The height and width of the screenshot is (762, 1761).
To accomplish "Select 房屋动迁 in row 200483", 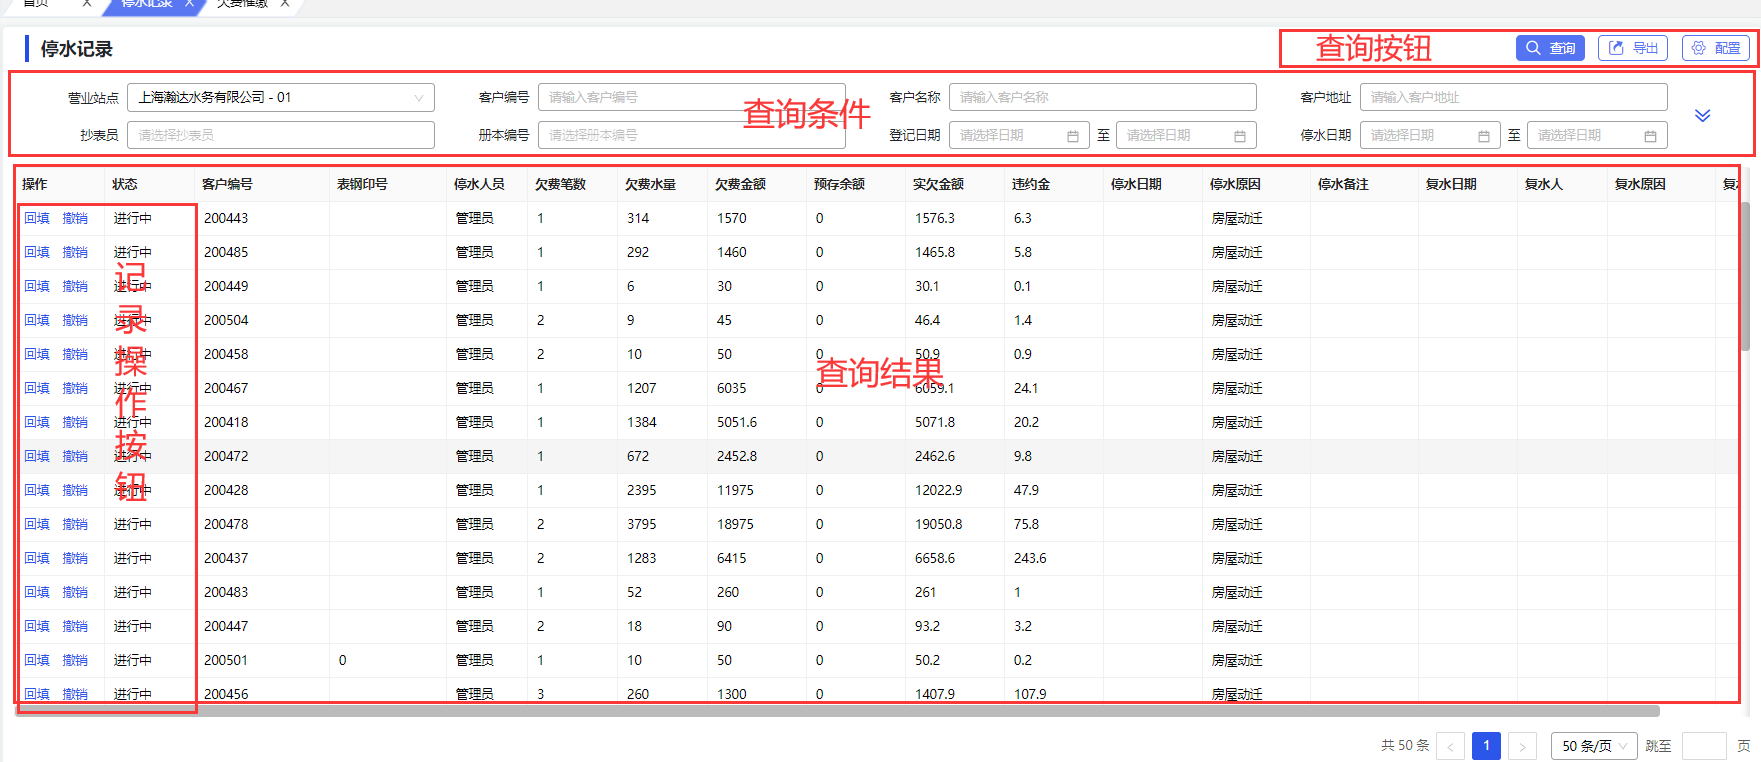I will (1237, 592).
